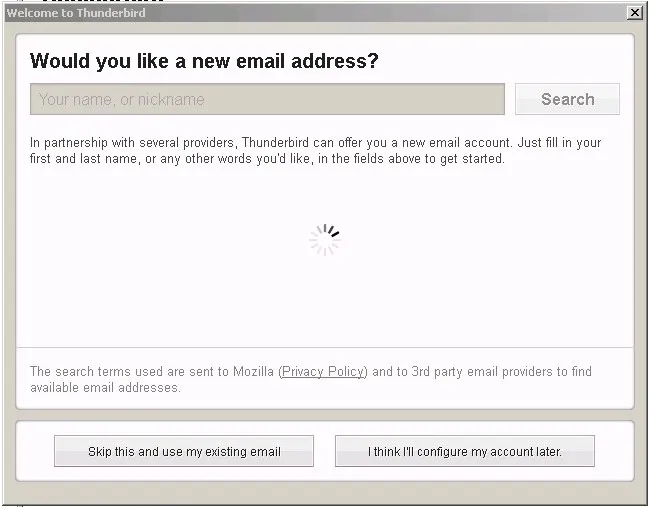Choose "Skip this and use my existing email"

coord(184,452)
